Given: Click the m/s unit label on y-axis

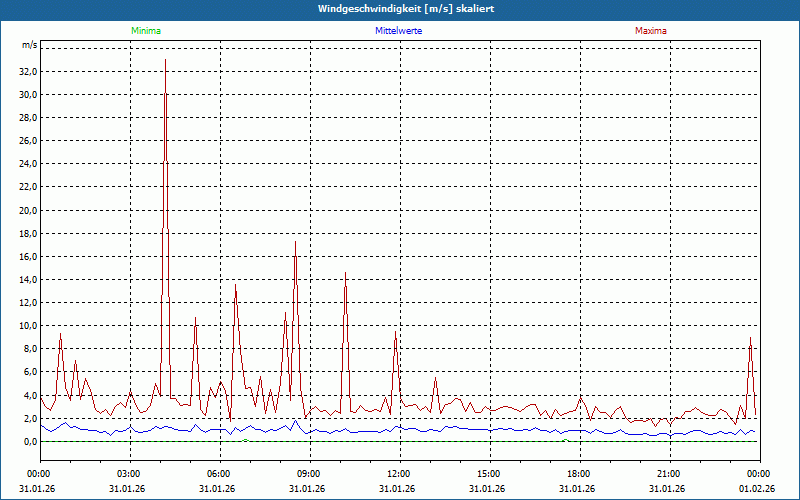Looking at the screenshot, I should 30,45.
